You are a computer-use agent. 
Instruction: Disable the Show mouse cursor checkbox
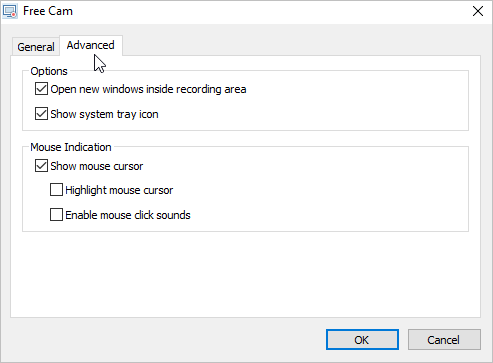(41, 166)
